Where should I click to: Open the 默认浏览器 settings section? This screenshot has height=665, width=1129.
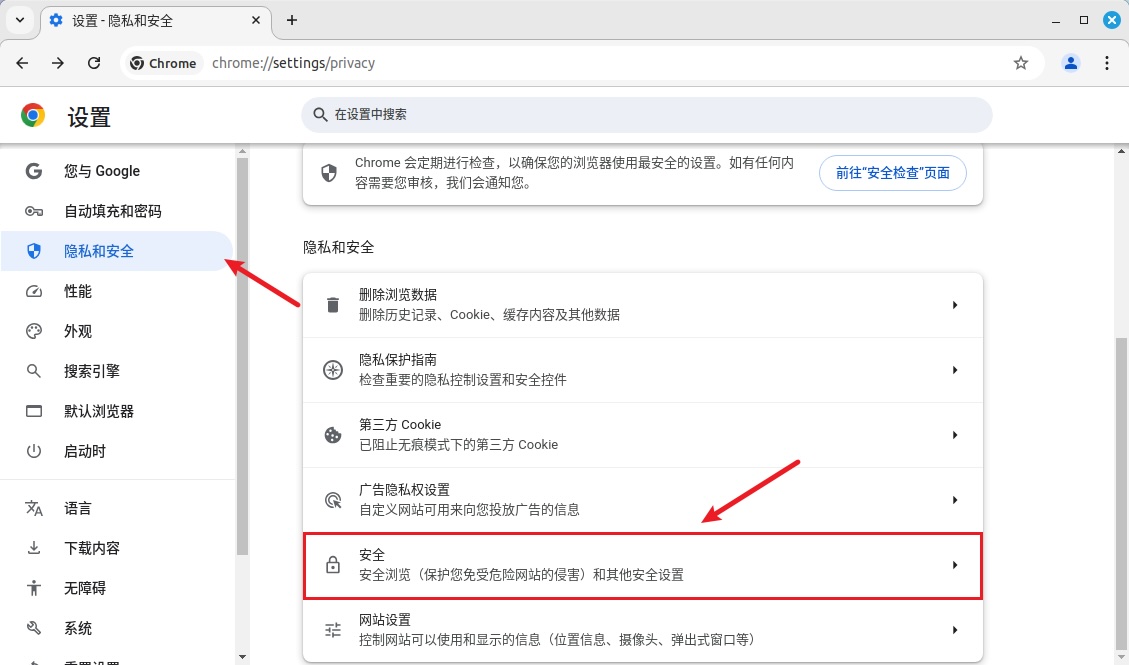click(117, 411)
